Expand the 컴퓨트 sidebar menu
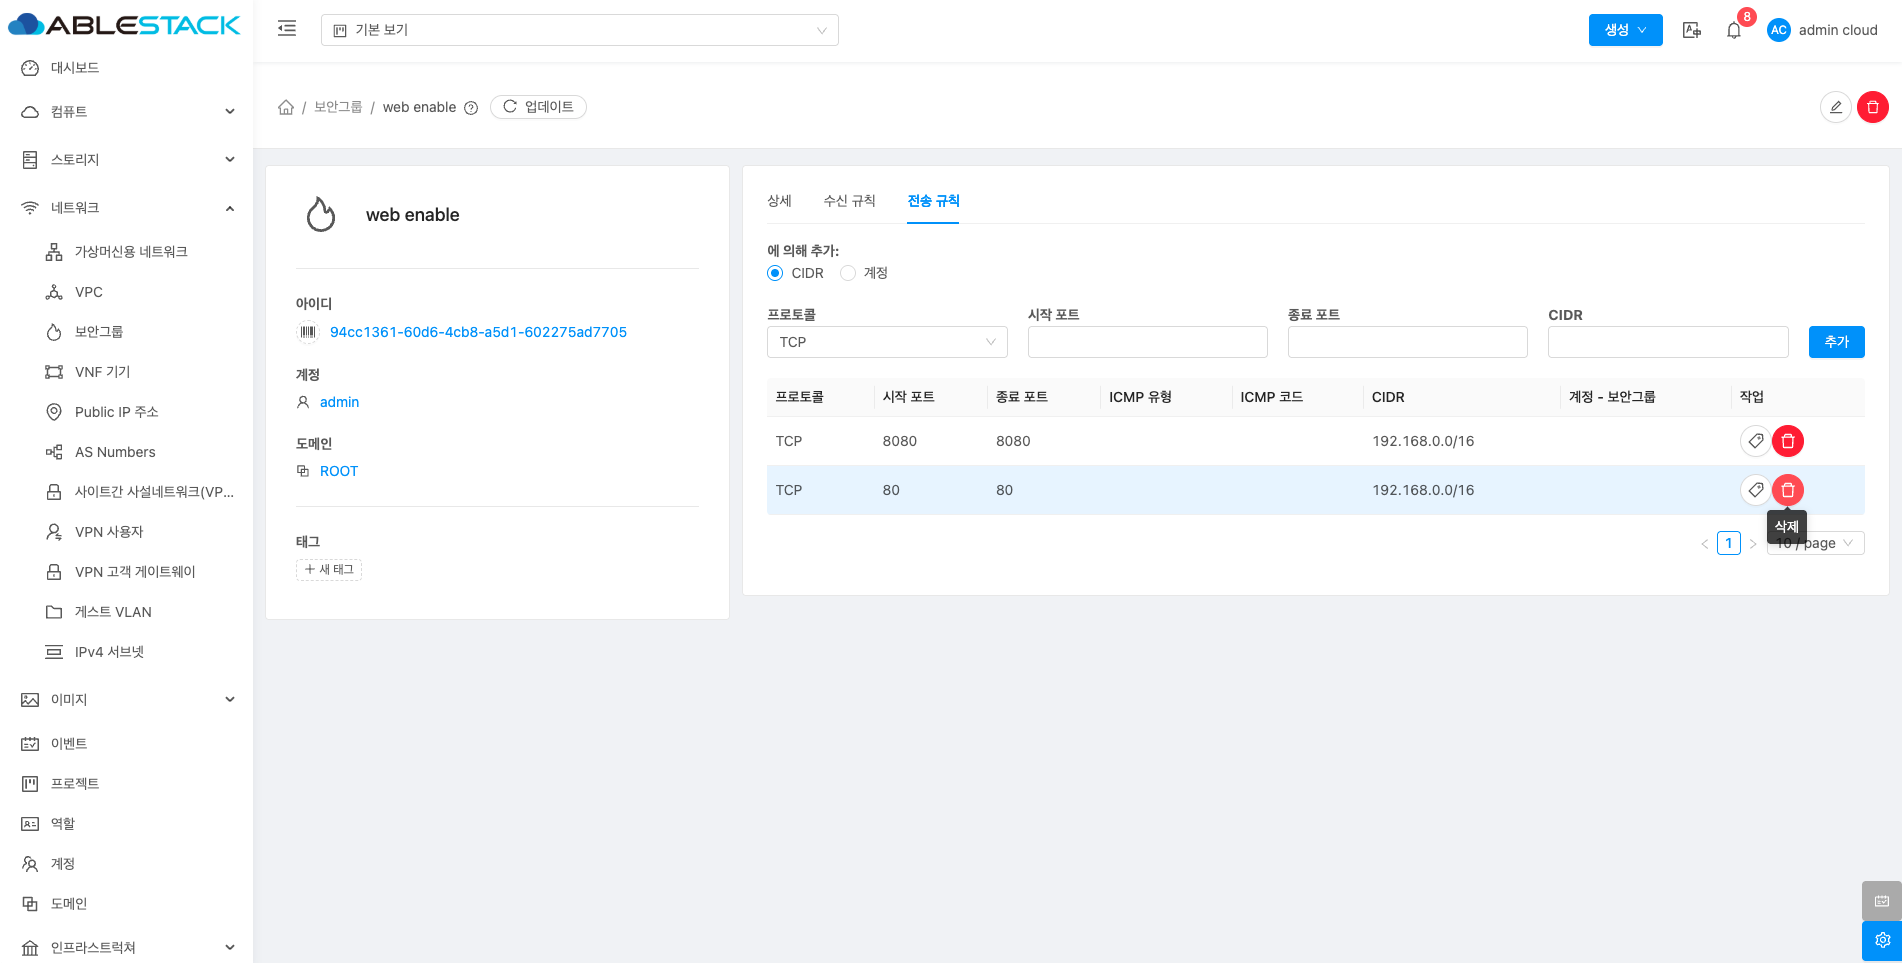The image size is (1902, 963). pyautogui.click(x=126, y=112)
